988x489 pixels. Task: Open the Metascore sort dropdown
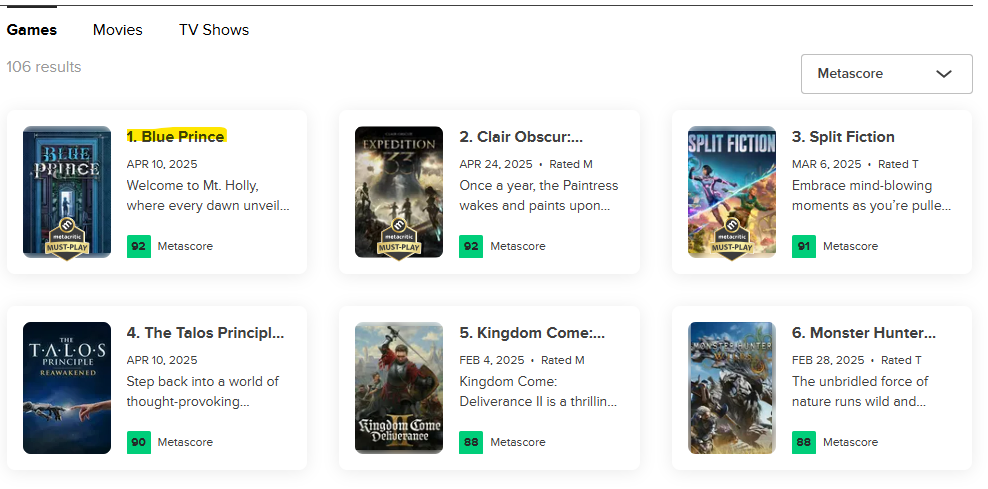point(887,74)
